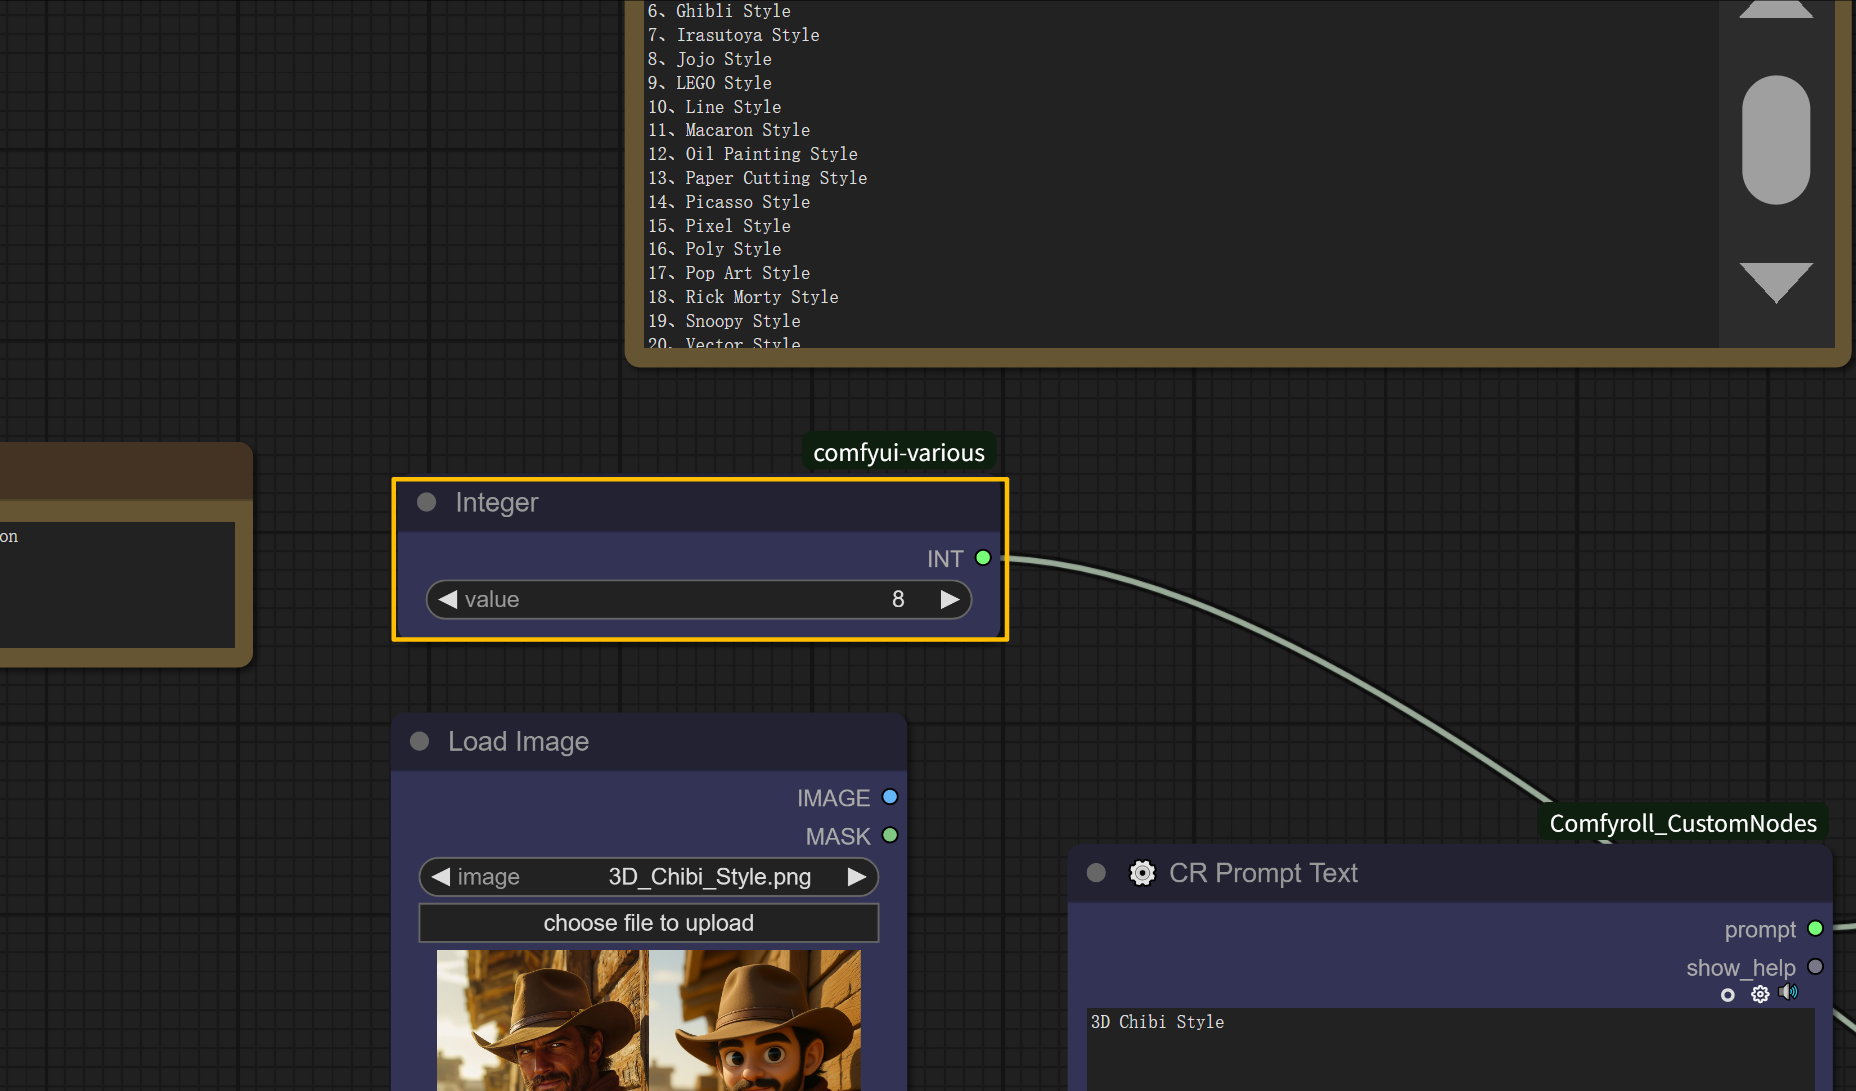Image resolution: width=1856 pixels, height=1091 pixels.
Task: Click the '9、LEGO Style' line
Action: click(x=709, y=83)
